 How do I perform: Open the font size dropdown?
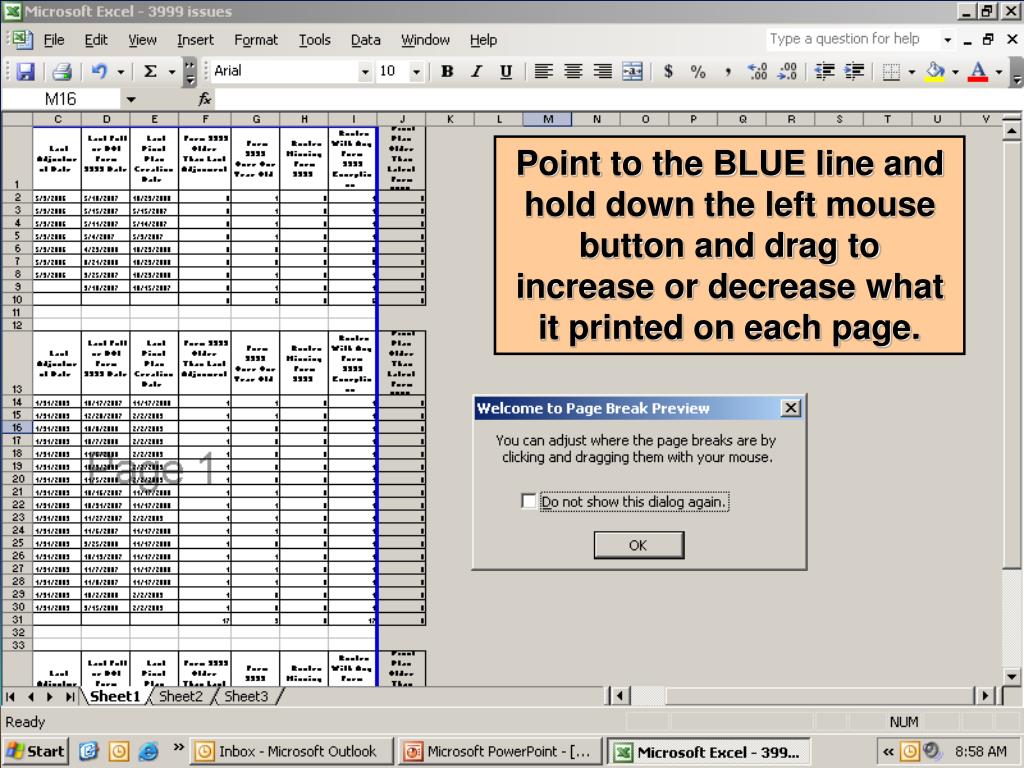416,72
